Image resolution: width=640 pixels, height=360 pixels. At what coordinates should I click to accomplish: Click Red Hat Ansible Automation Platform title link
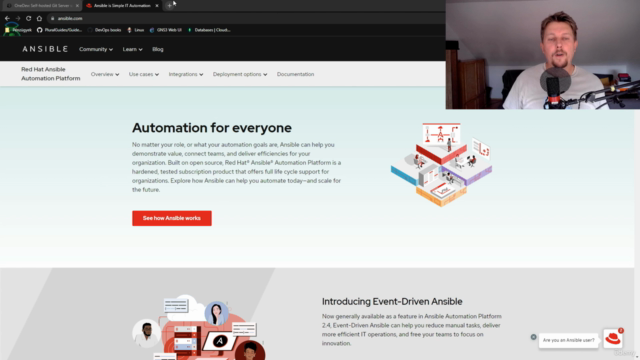point(51,74)
